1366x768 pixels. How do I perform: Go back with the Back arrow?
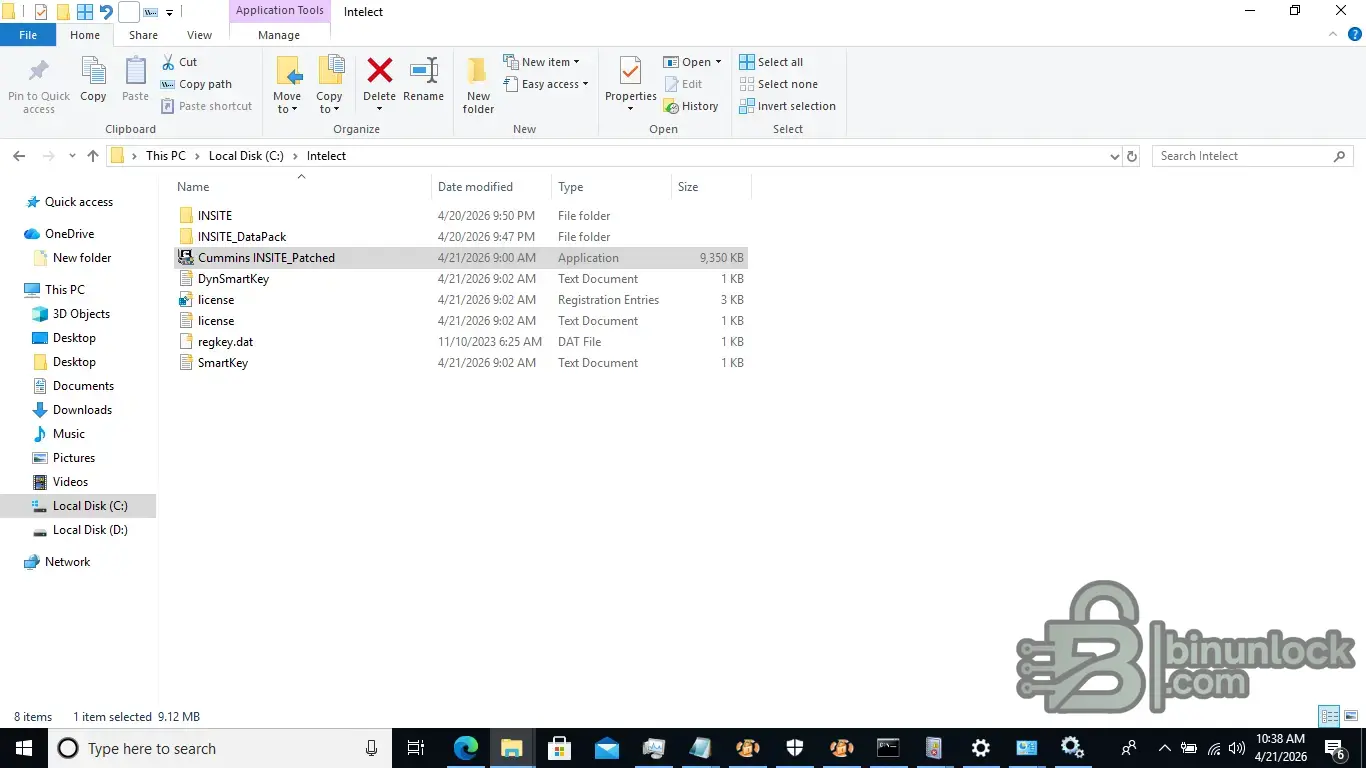point(19,156)
